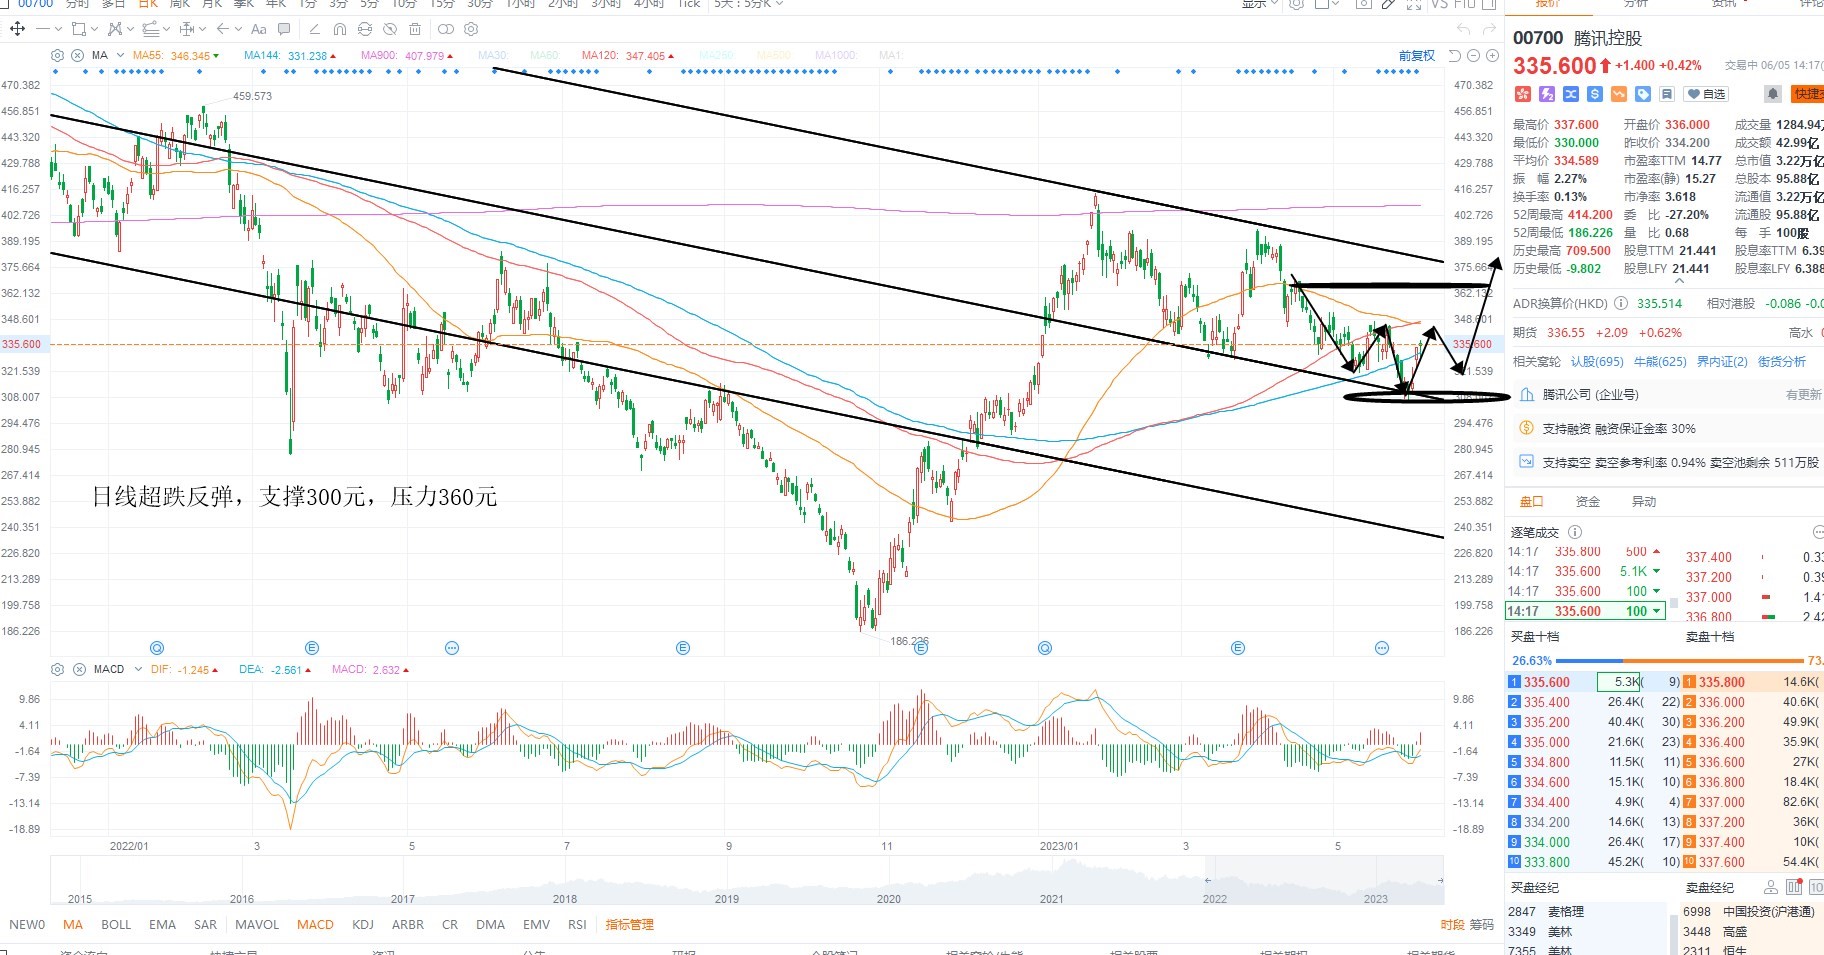
Task: Add stock via 自选 watchlist button
Action: pos(1707,94)
